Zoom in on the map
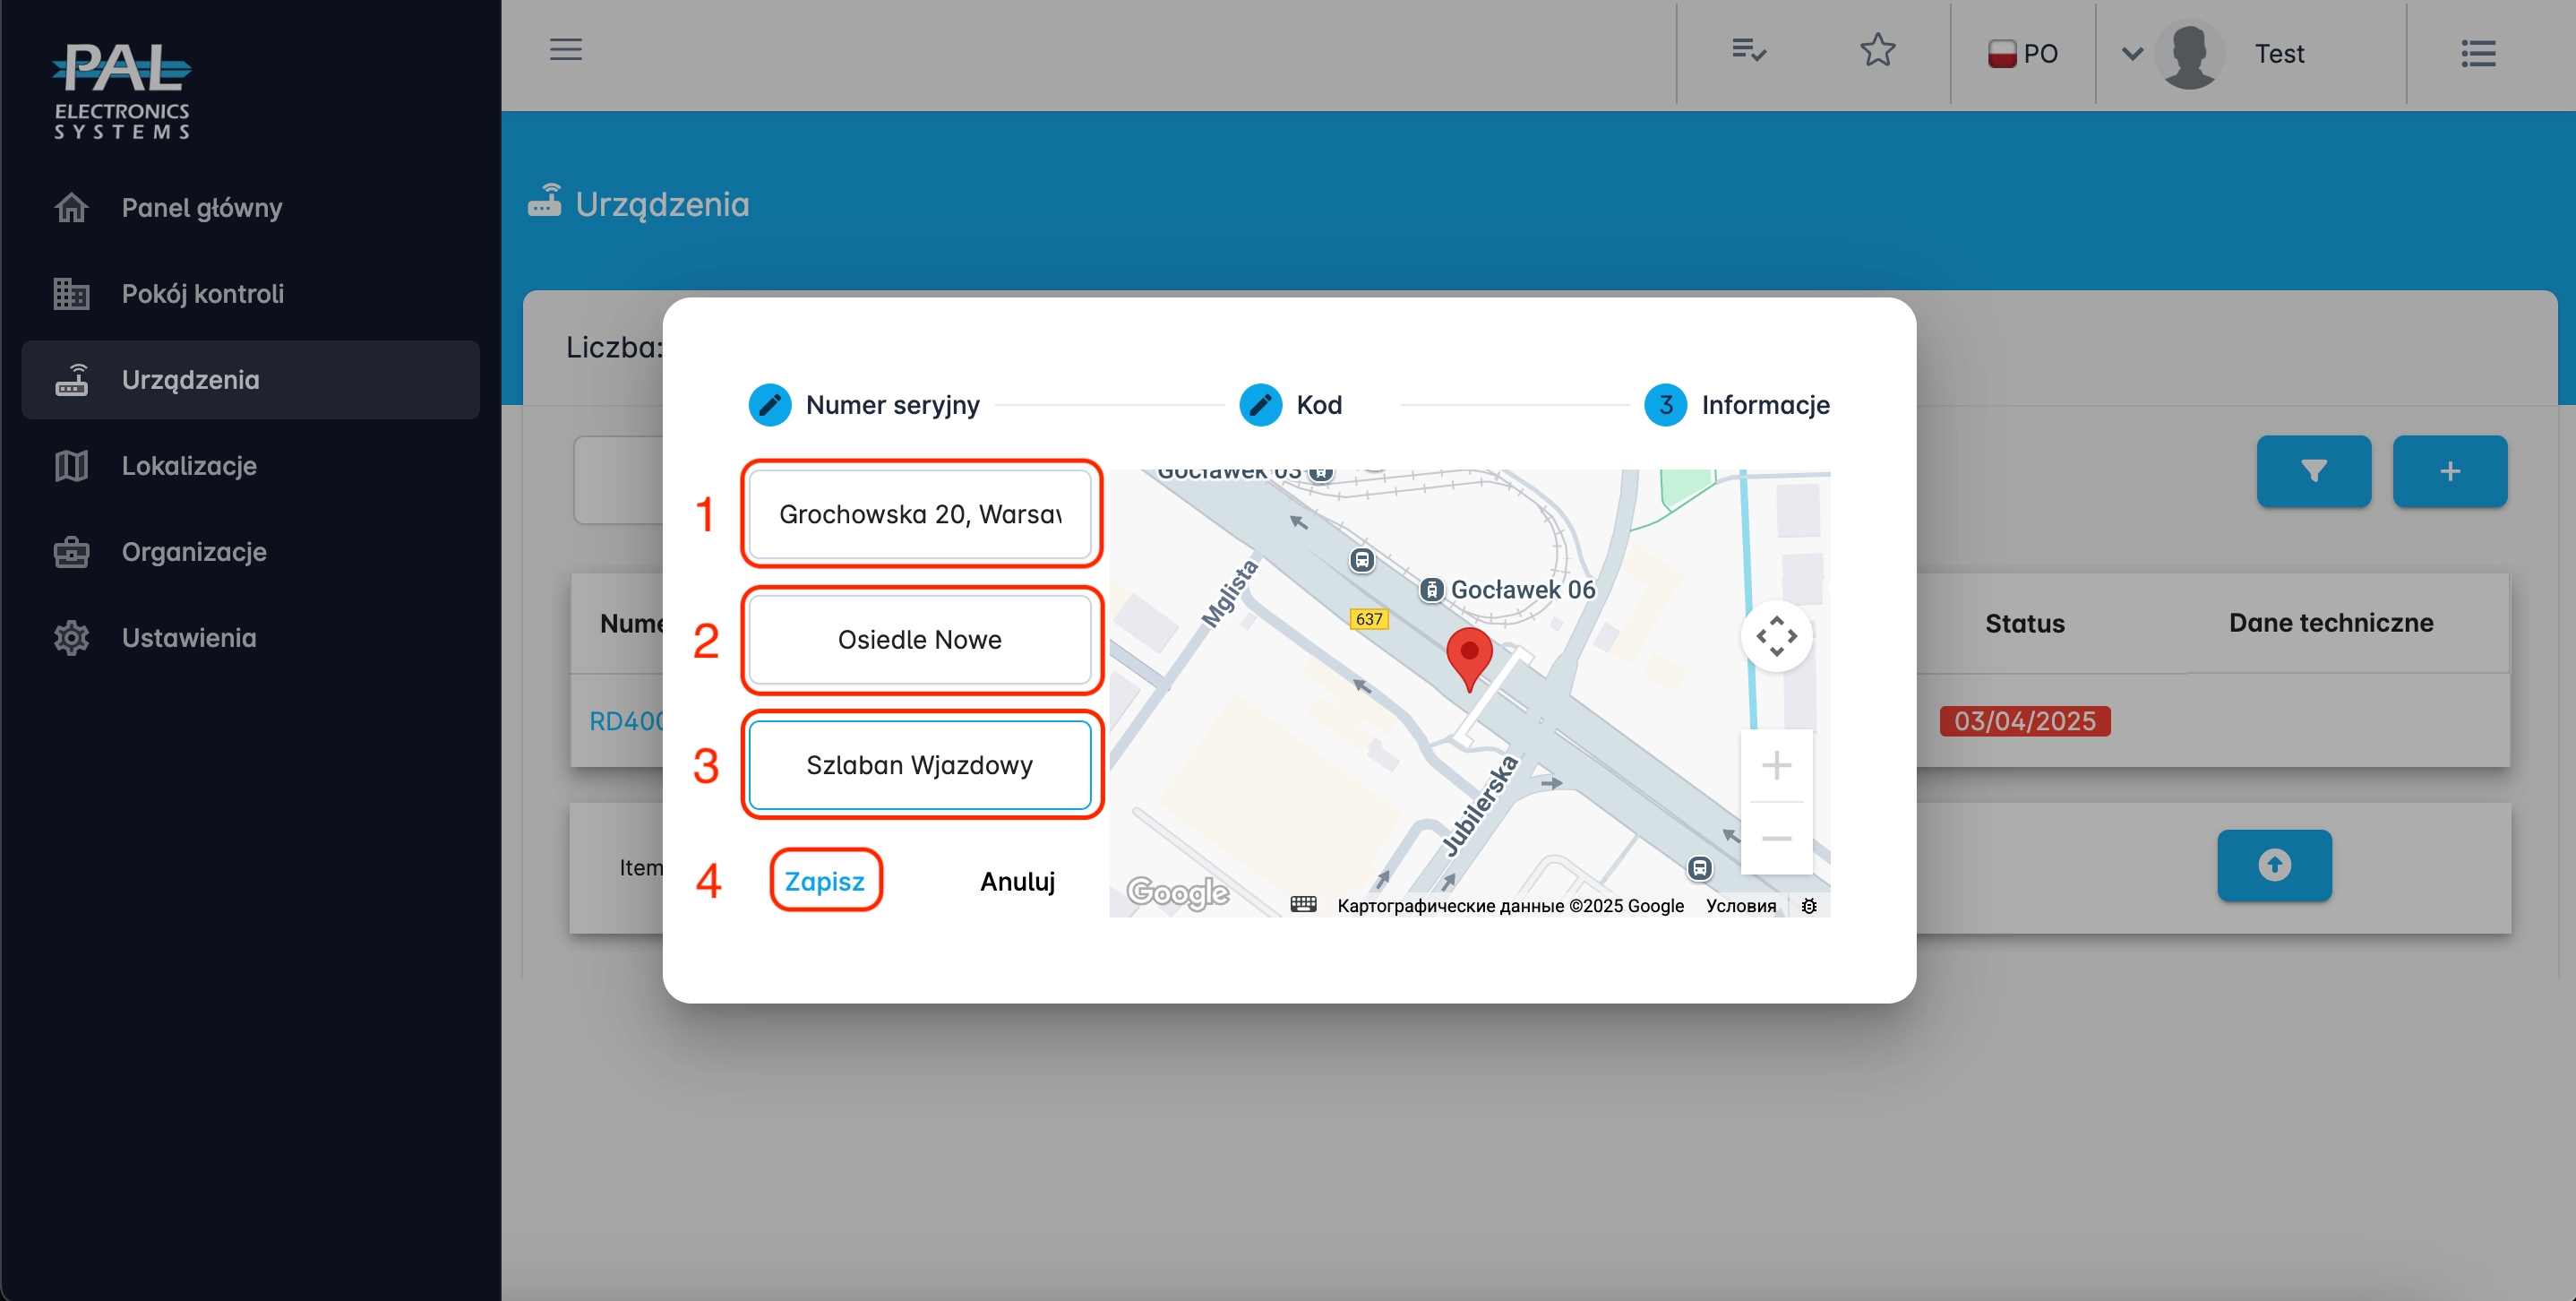2576x1301 pixels. (x=1776, y=766)
